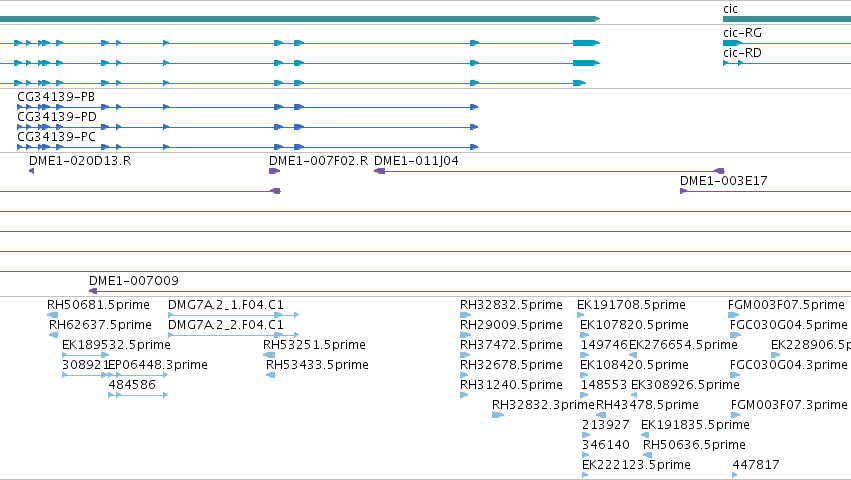Select the CG34139-PC protein track

247,147
